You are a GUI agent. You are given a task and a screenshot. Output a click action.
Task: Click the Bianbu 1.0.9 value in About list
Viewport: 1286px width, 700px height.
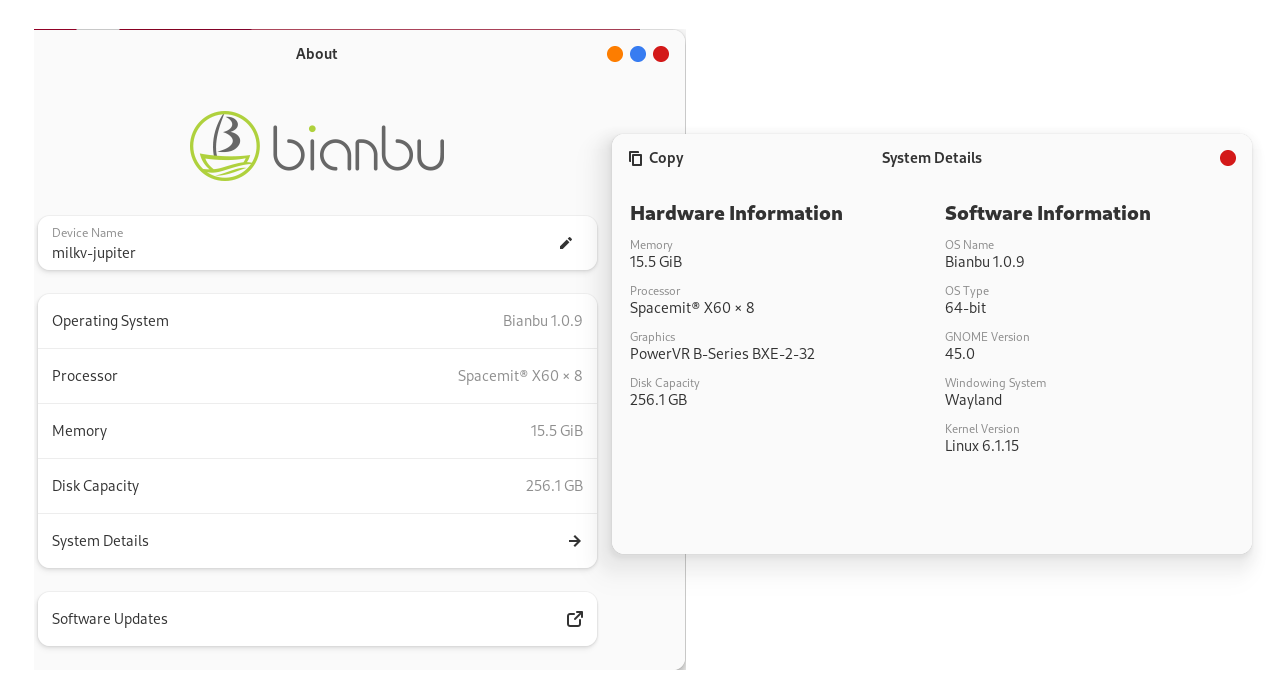pos(543,321)
